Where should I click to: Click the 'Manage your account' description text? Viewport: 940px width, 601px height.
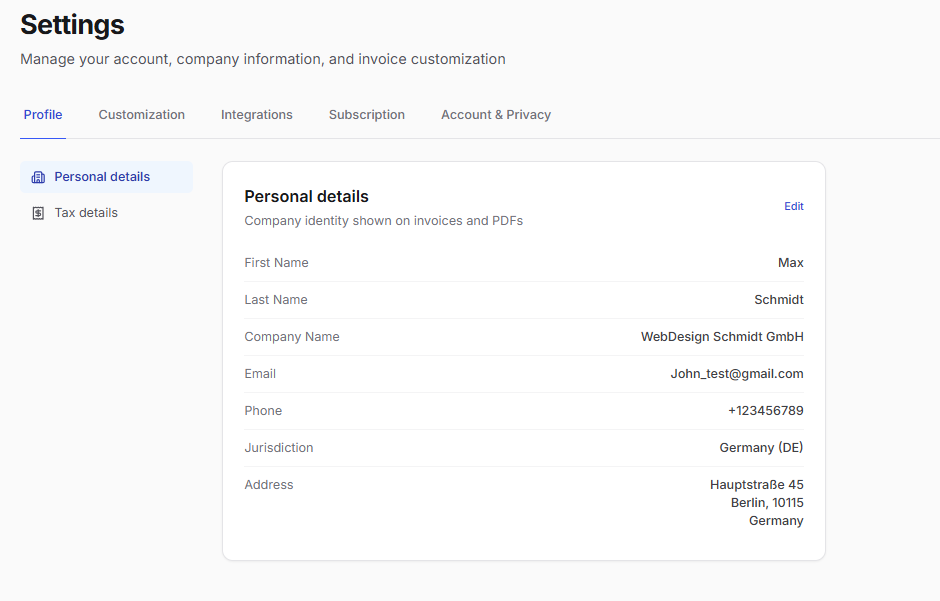click(263, 59)
